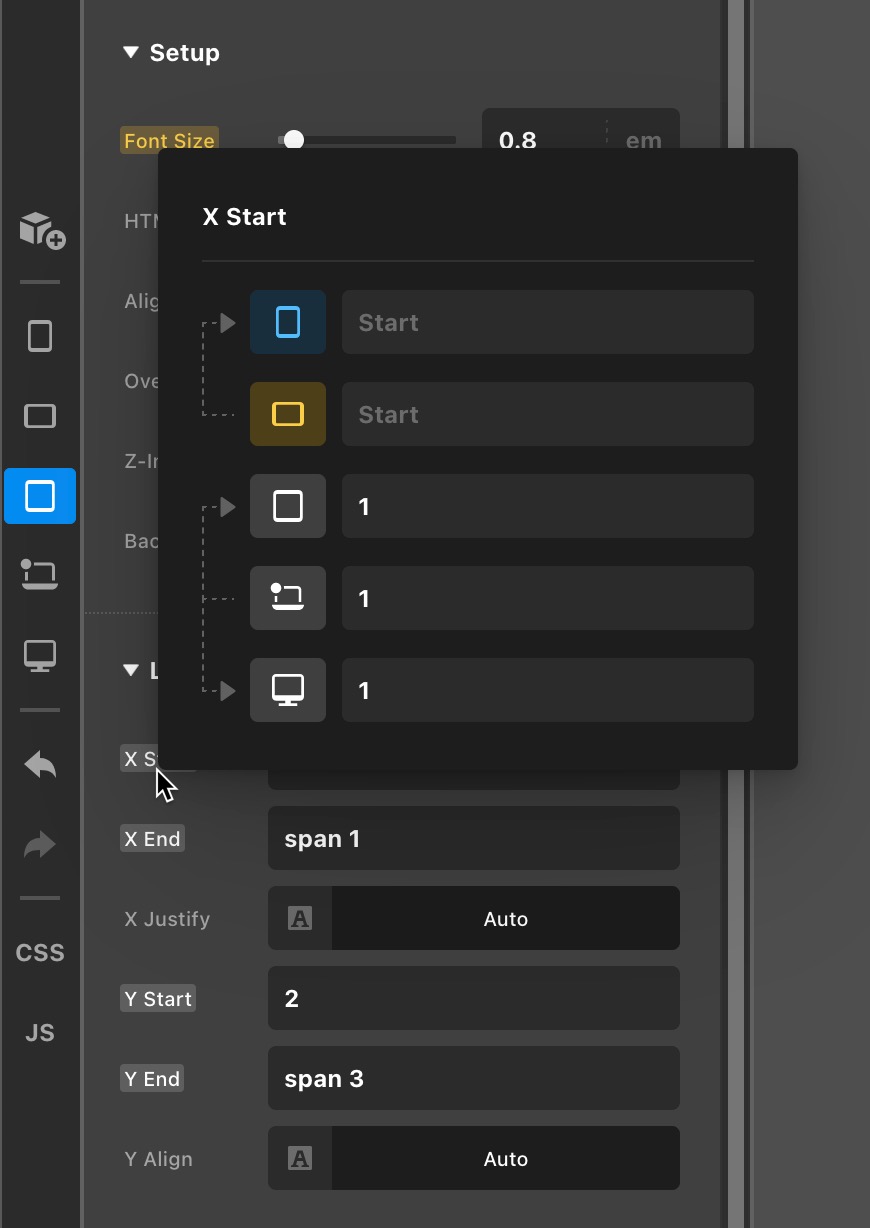Open the CSS editor
870x1228 pixels.
click(x=40, y=953)
